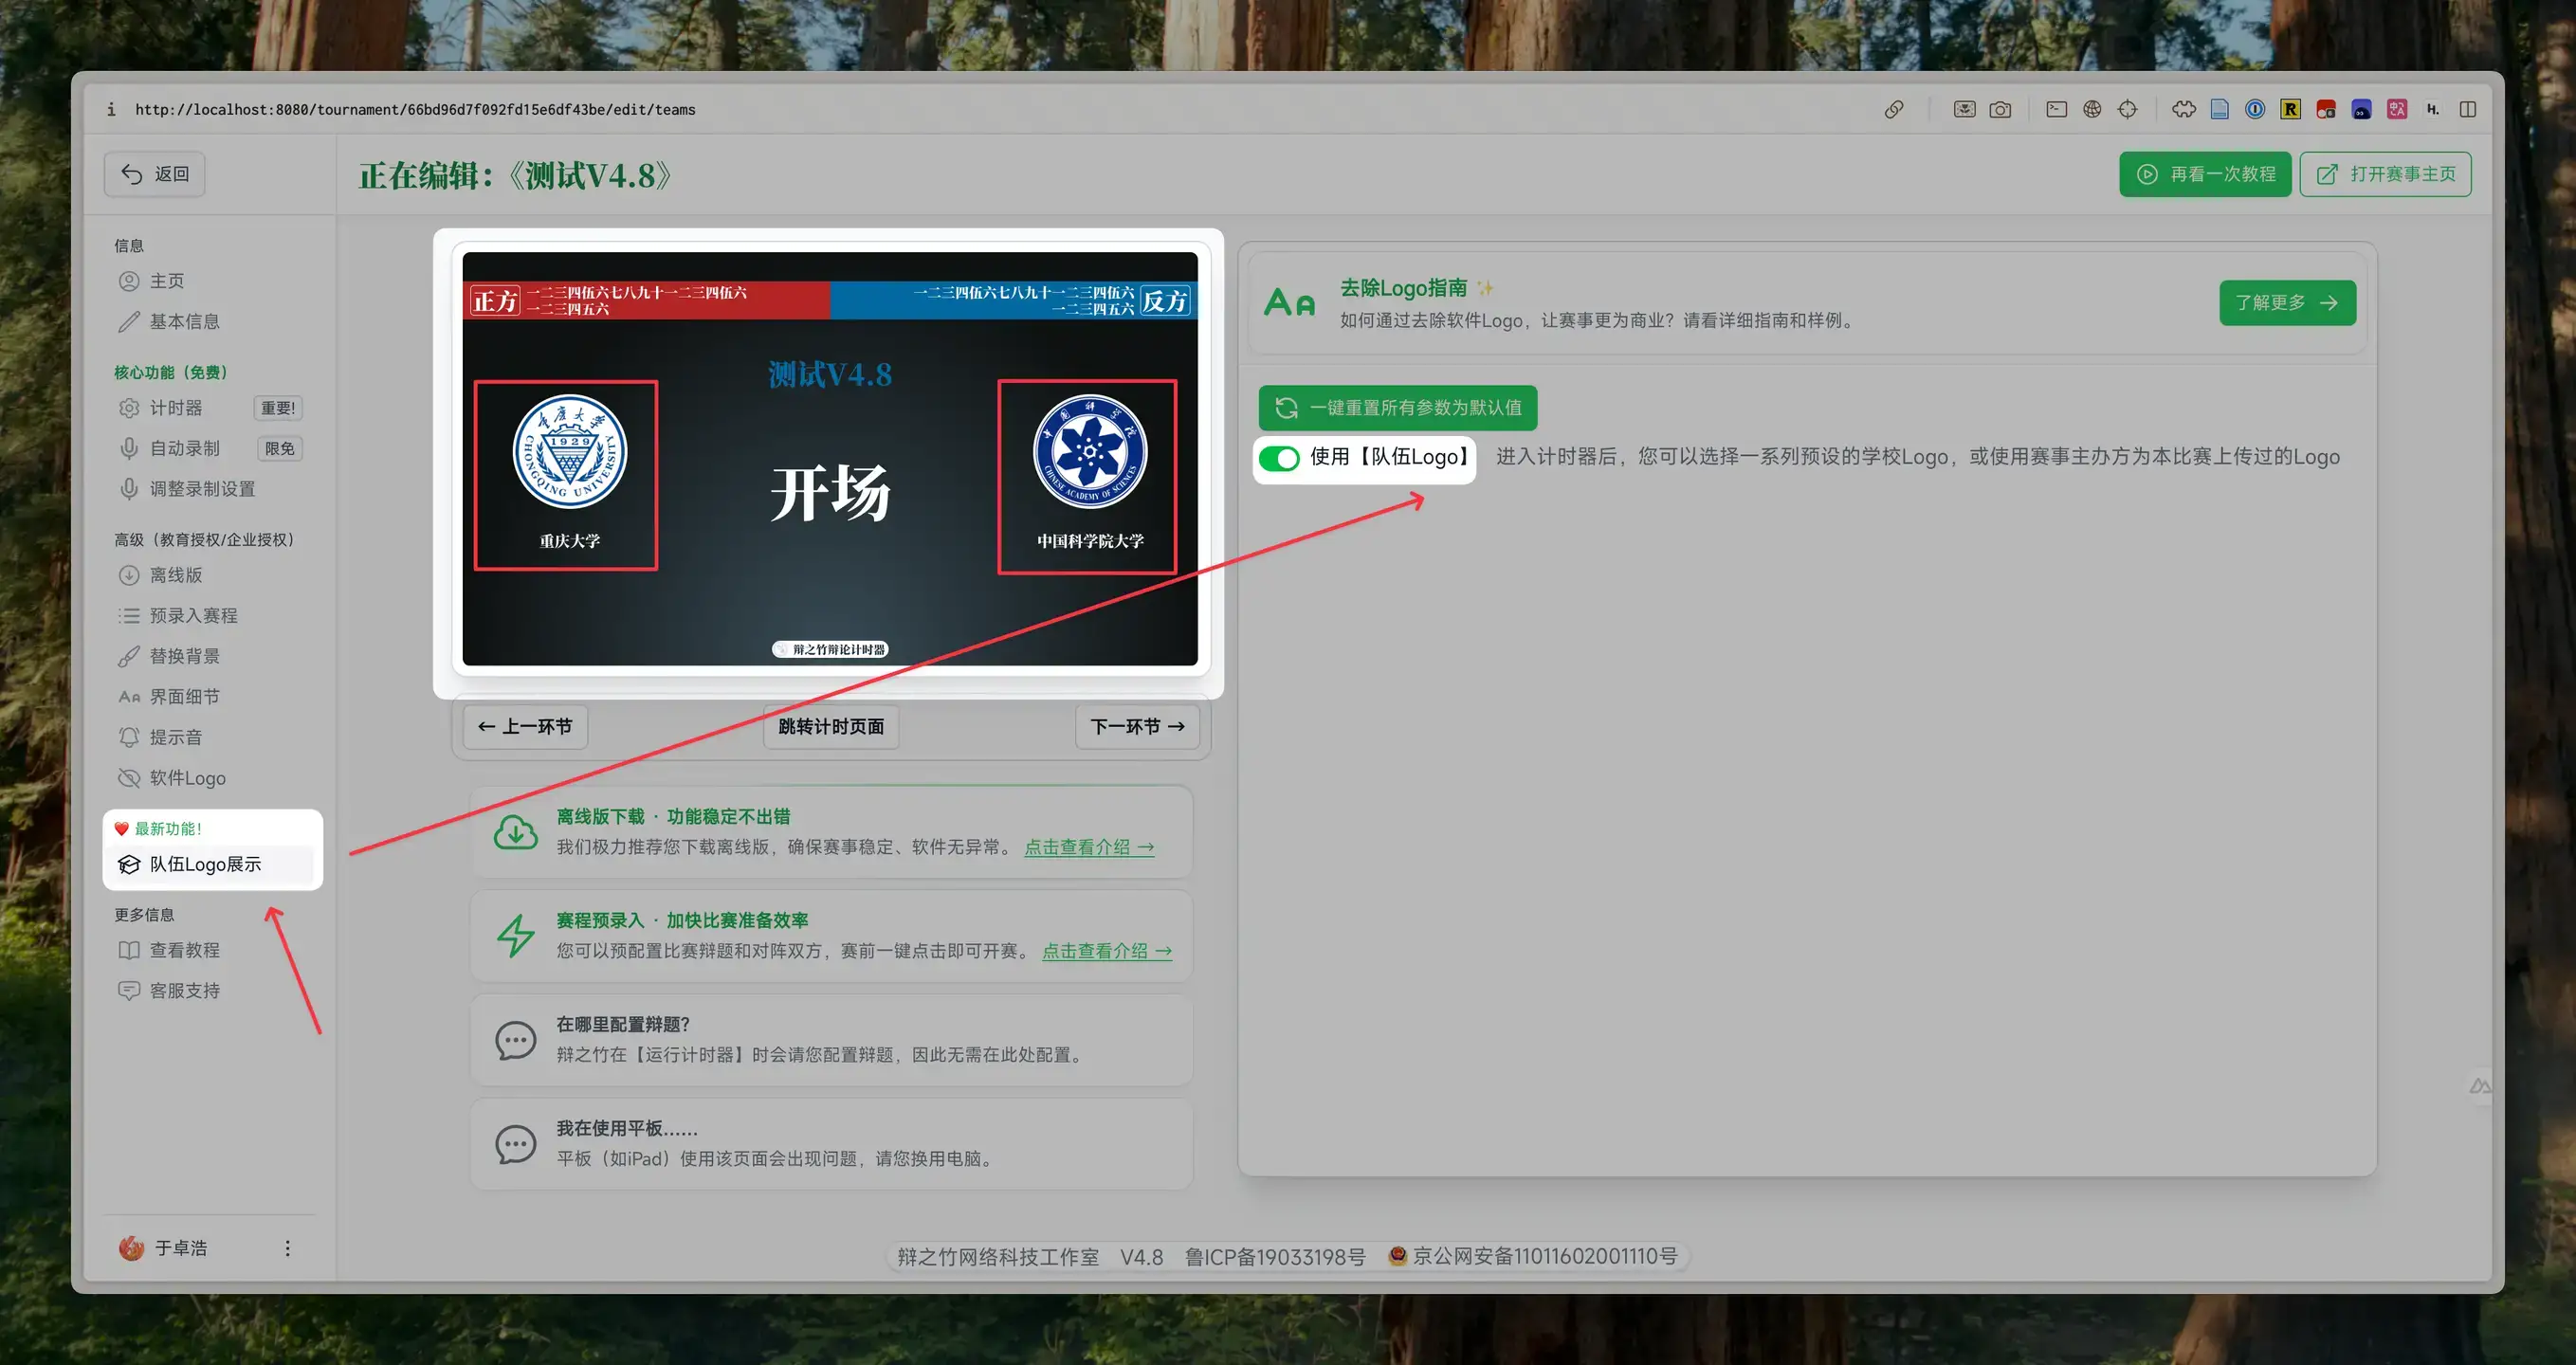Click the red extension icon with badge
The height and width of the screenshot is (1365, 2576).
2326,110
